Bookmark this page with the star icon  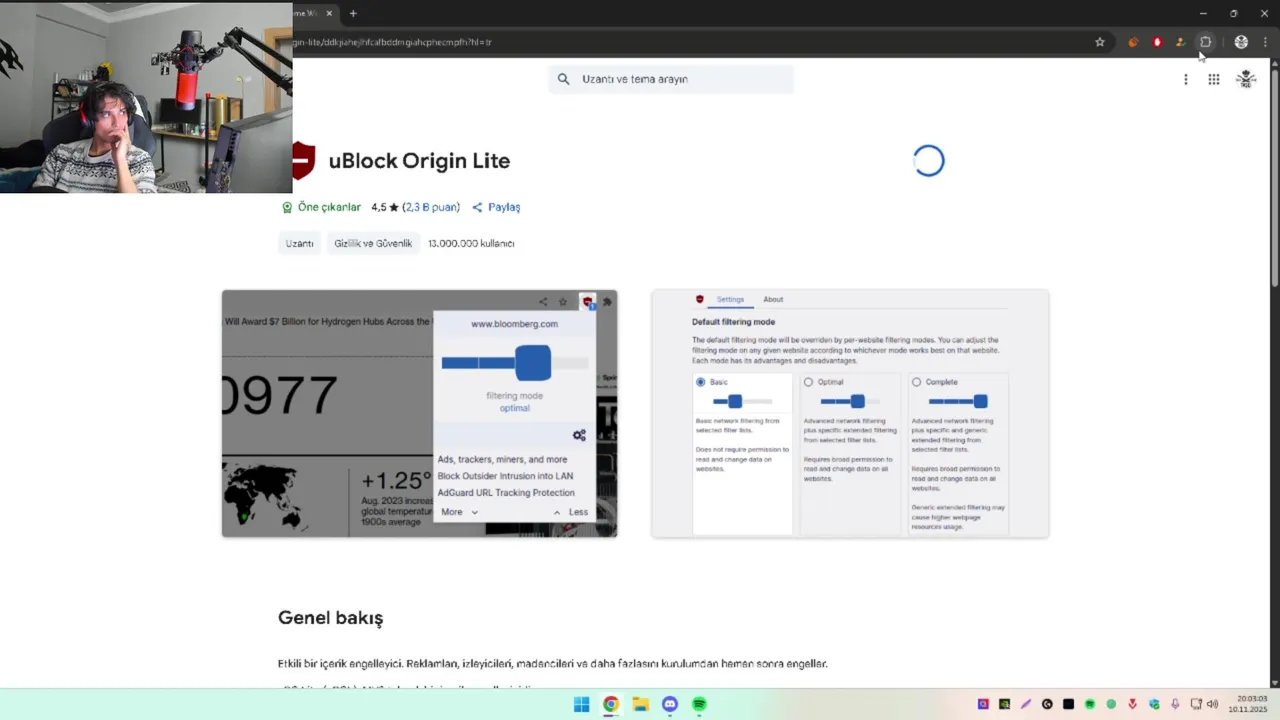1100,42
